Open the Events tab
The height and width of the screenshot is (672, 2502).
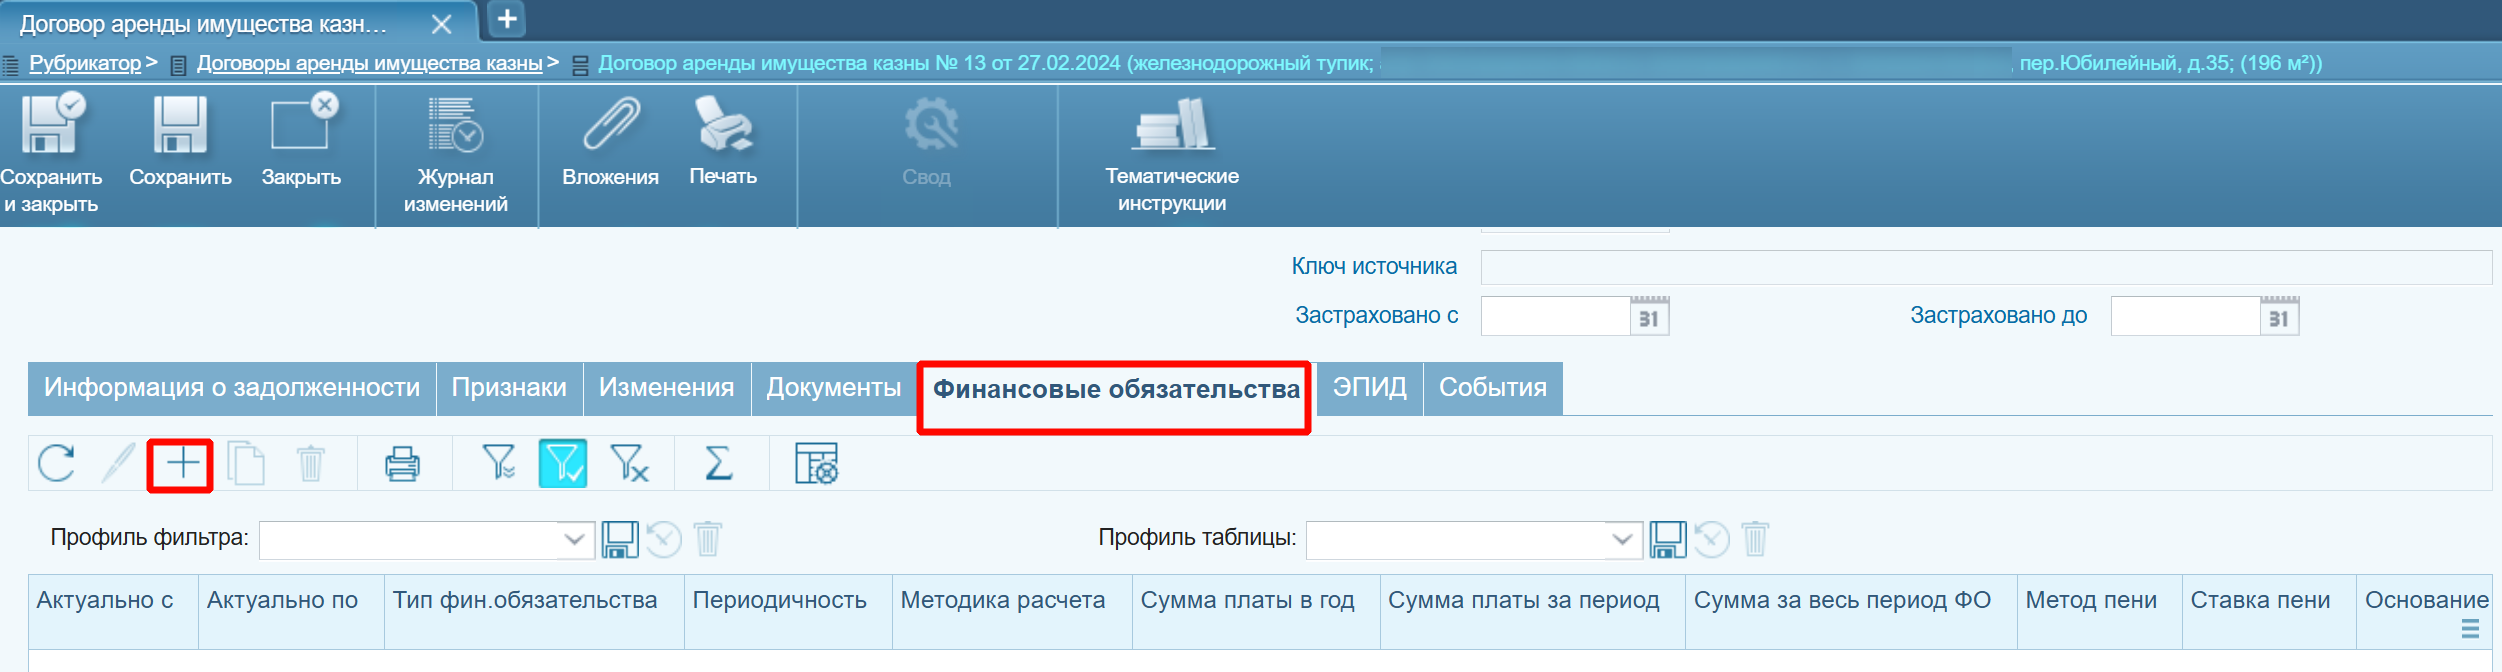pyautogui.click(x=1492, y=388)
